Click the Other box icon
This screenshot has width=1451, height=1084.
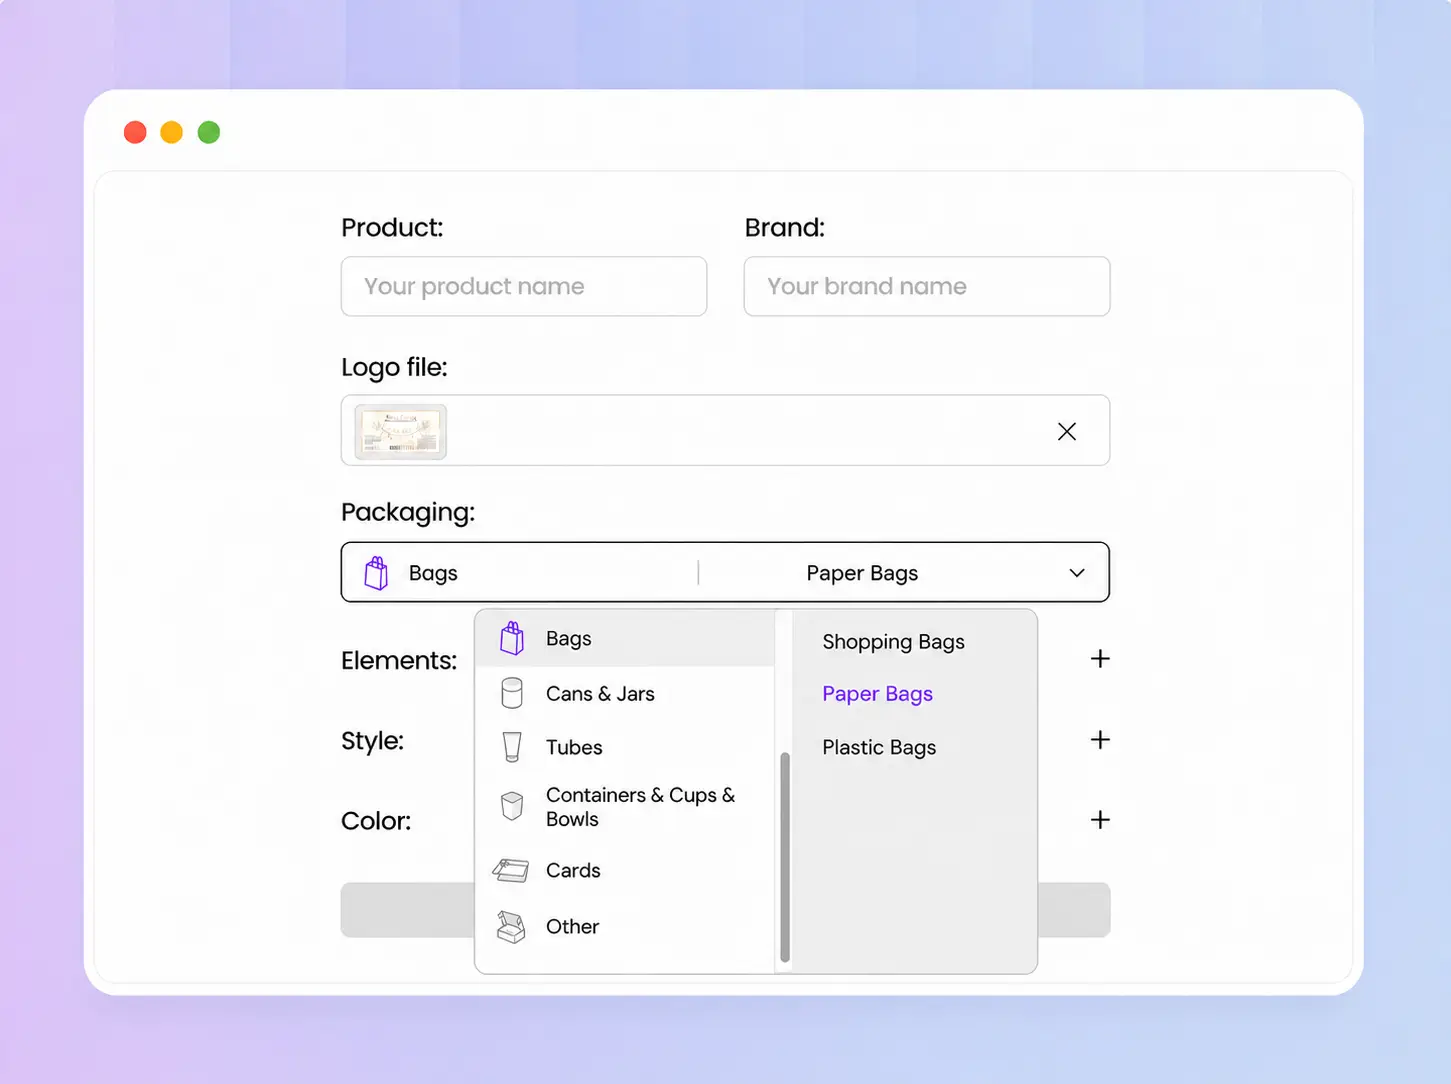pyautogui.click(x=511, y=927)
